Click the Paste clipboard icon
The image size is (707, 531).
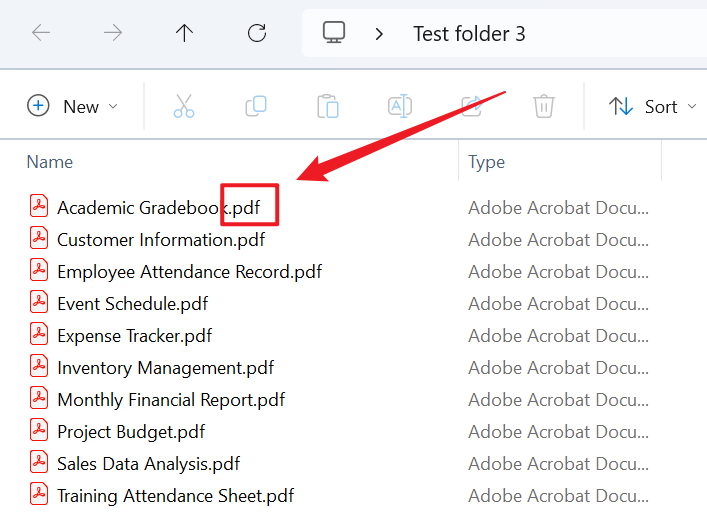328,106
